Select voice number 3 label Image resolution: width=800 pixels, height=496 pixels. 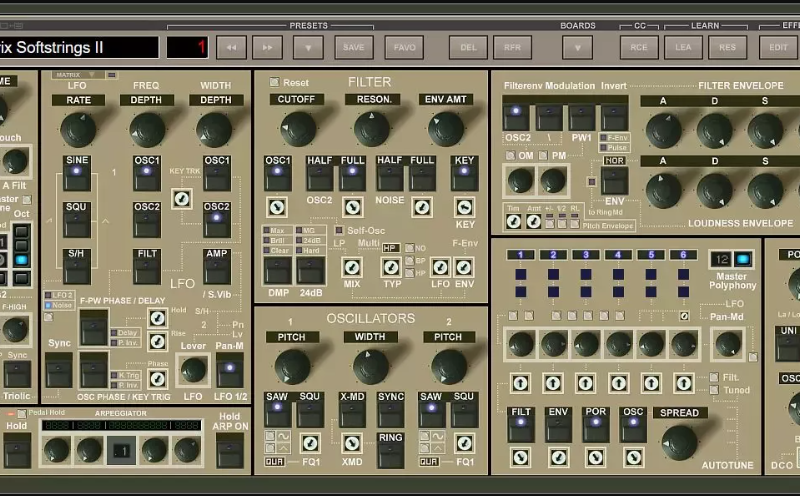coord(586,255)
